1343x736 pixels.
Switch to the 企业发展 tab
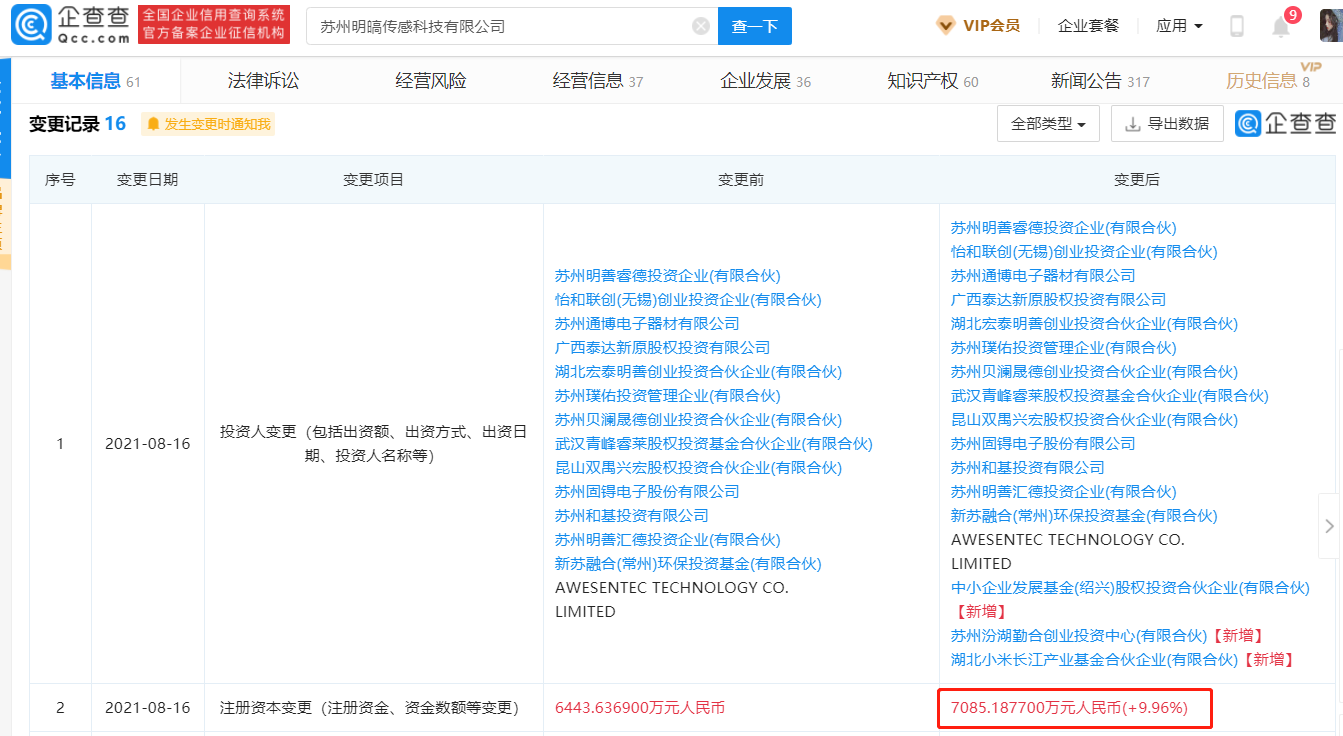[x=766, y=81]
